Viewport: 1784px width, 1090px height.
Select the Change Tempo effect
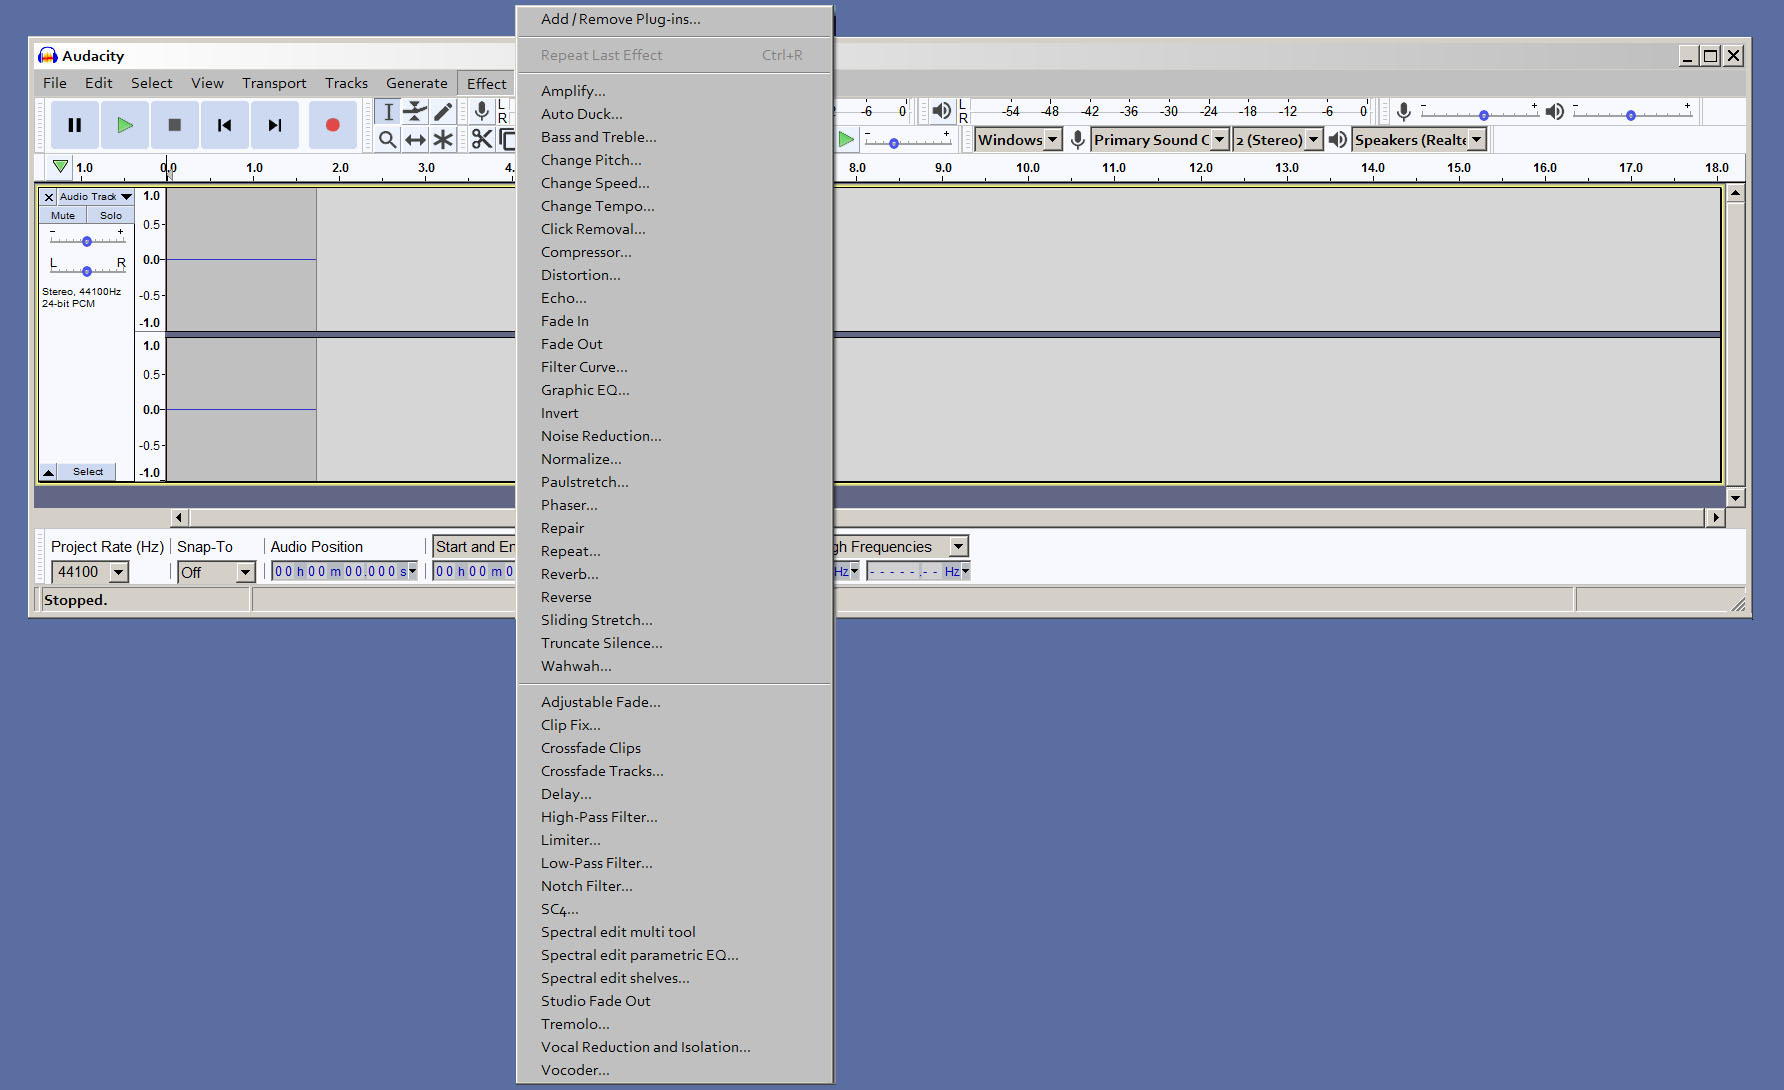tap(674, 206)
